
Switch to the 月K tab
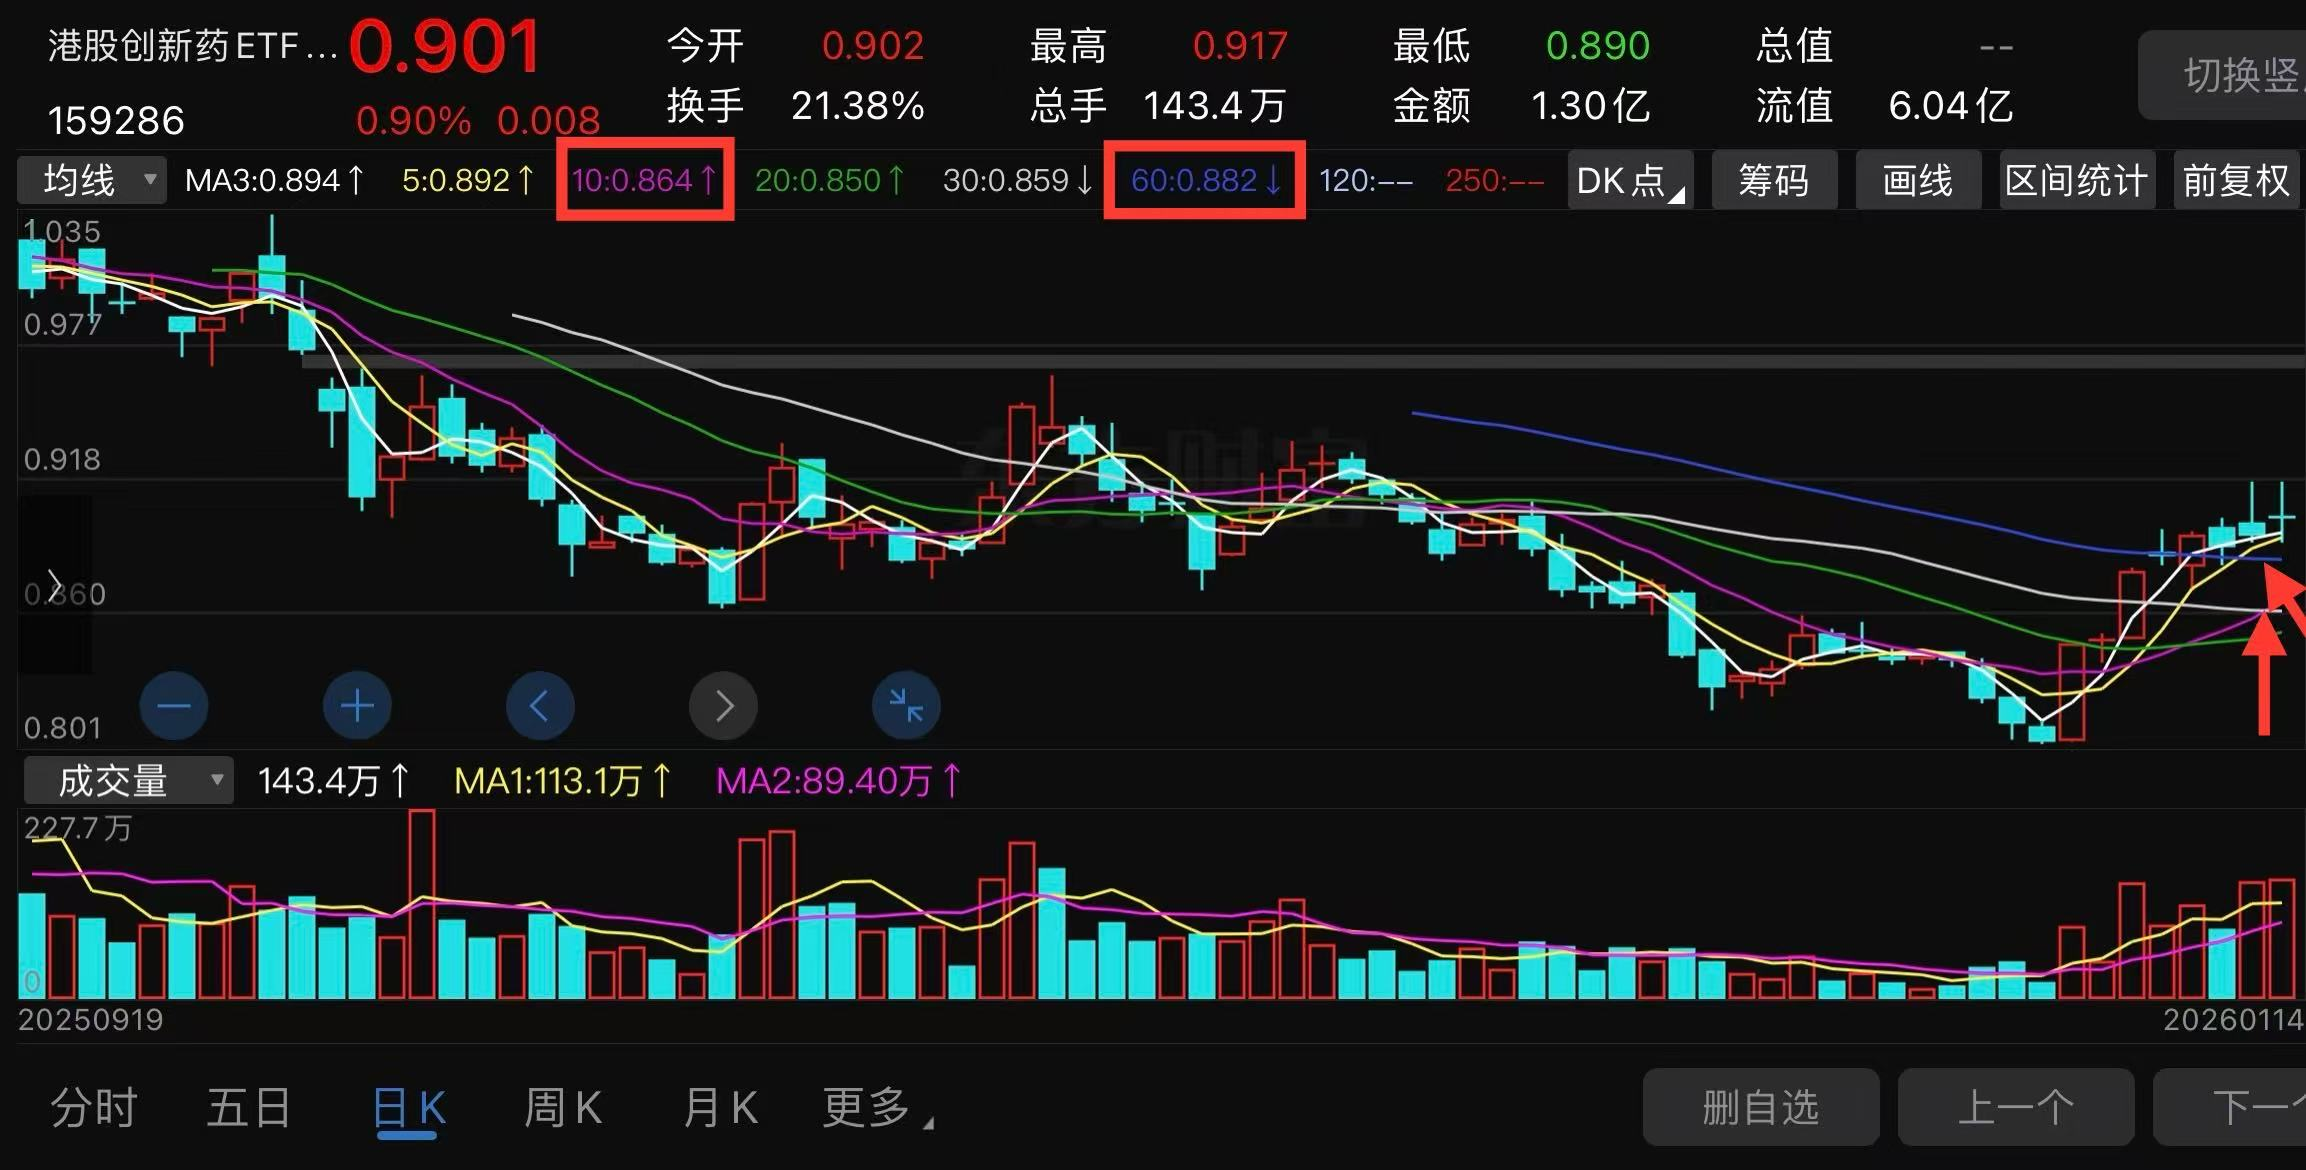[720, 1108]
